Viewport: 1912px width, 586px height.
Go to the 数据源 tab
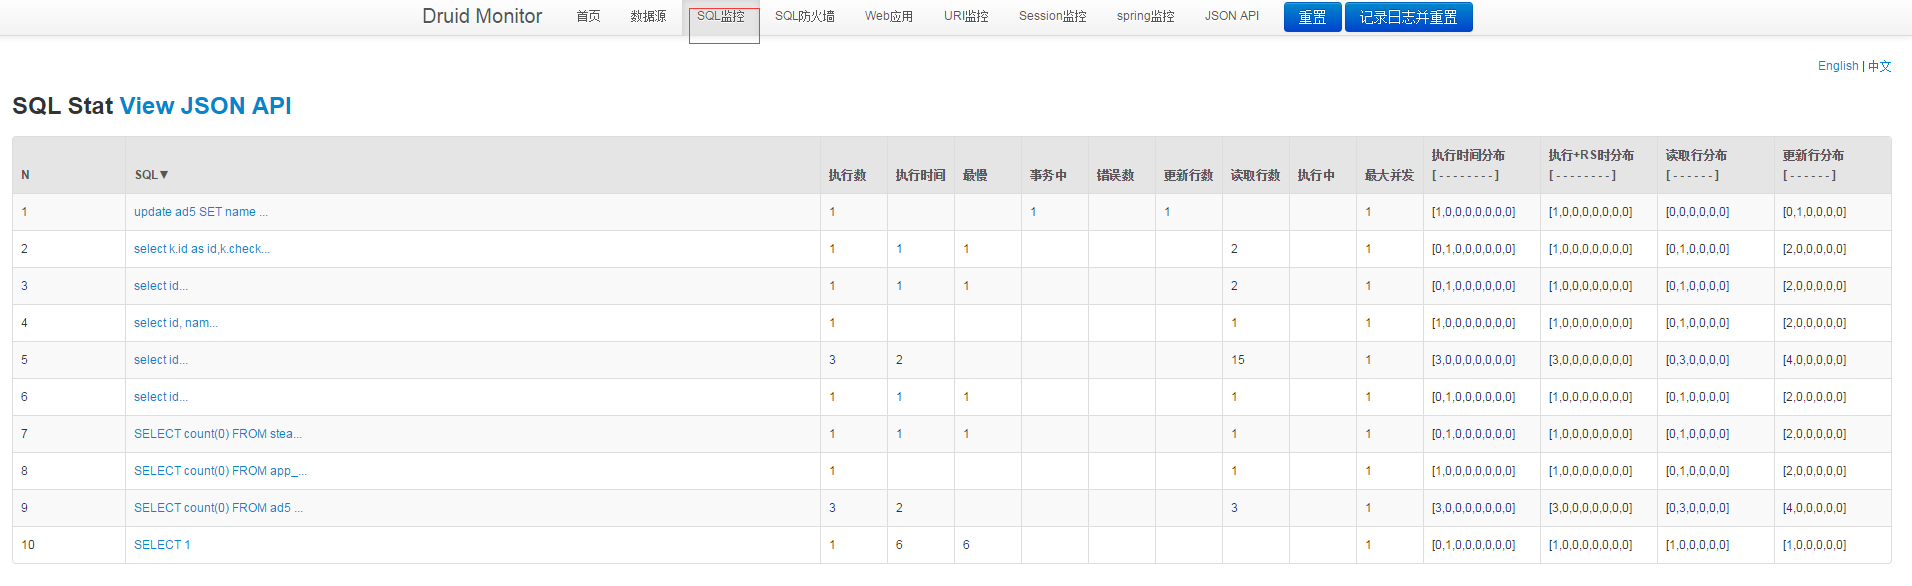(x=648, y=17)
